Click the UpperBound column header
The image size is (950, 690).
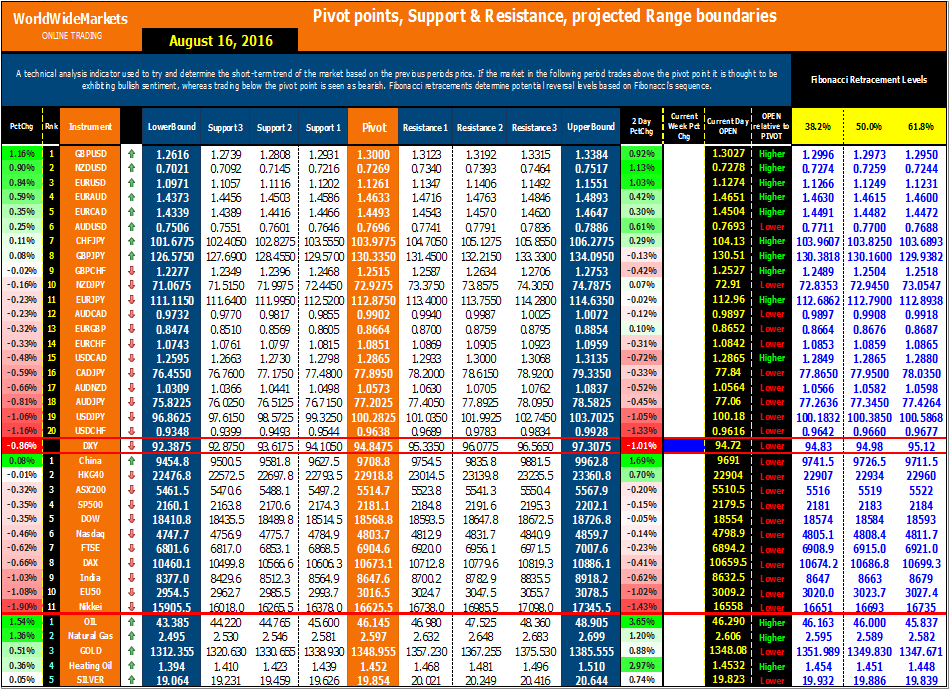point(591,127)
